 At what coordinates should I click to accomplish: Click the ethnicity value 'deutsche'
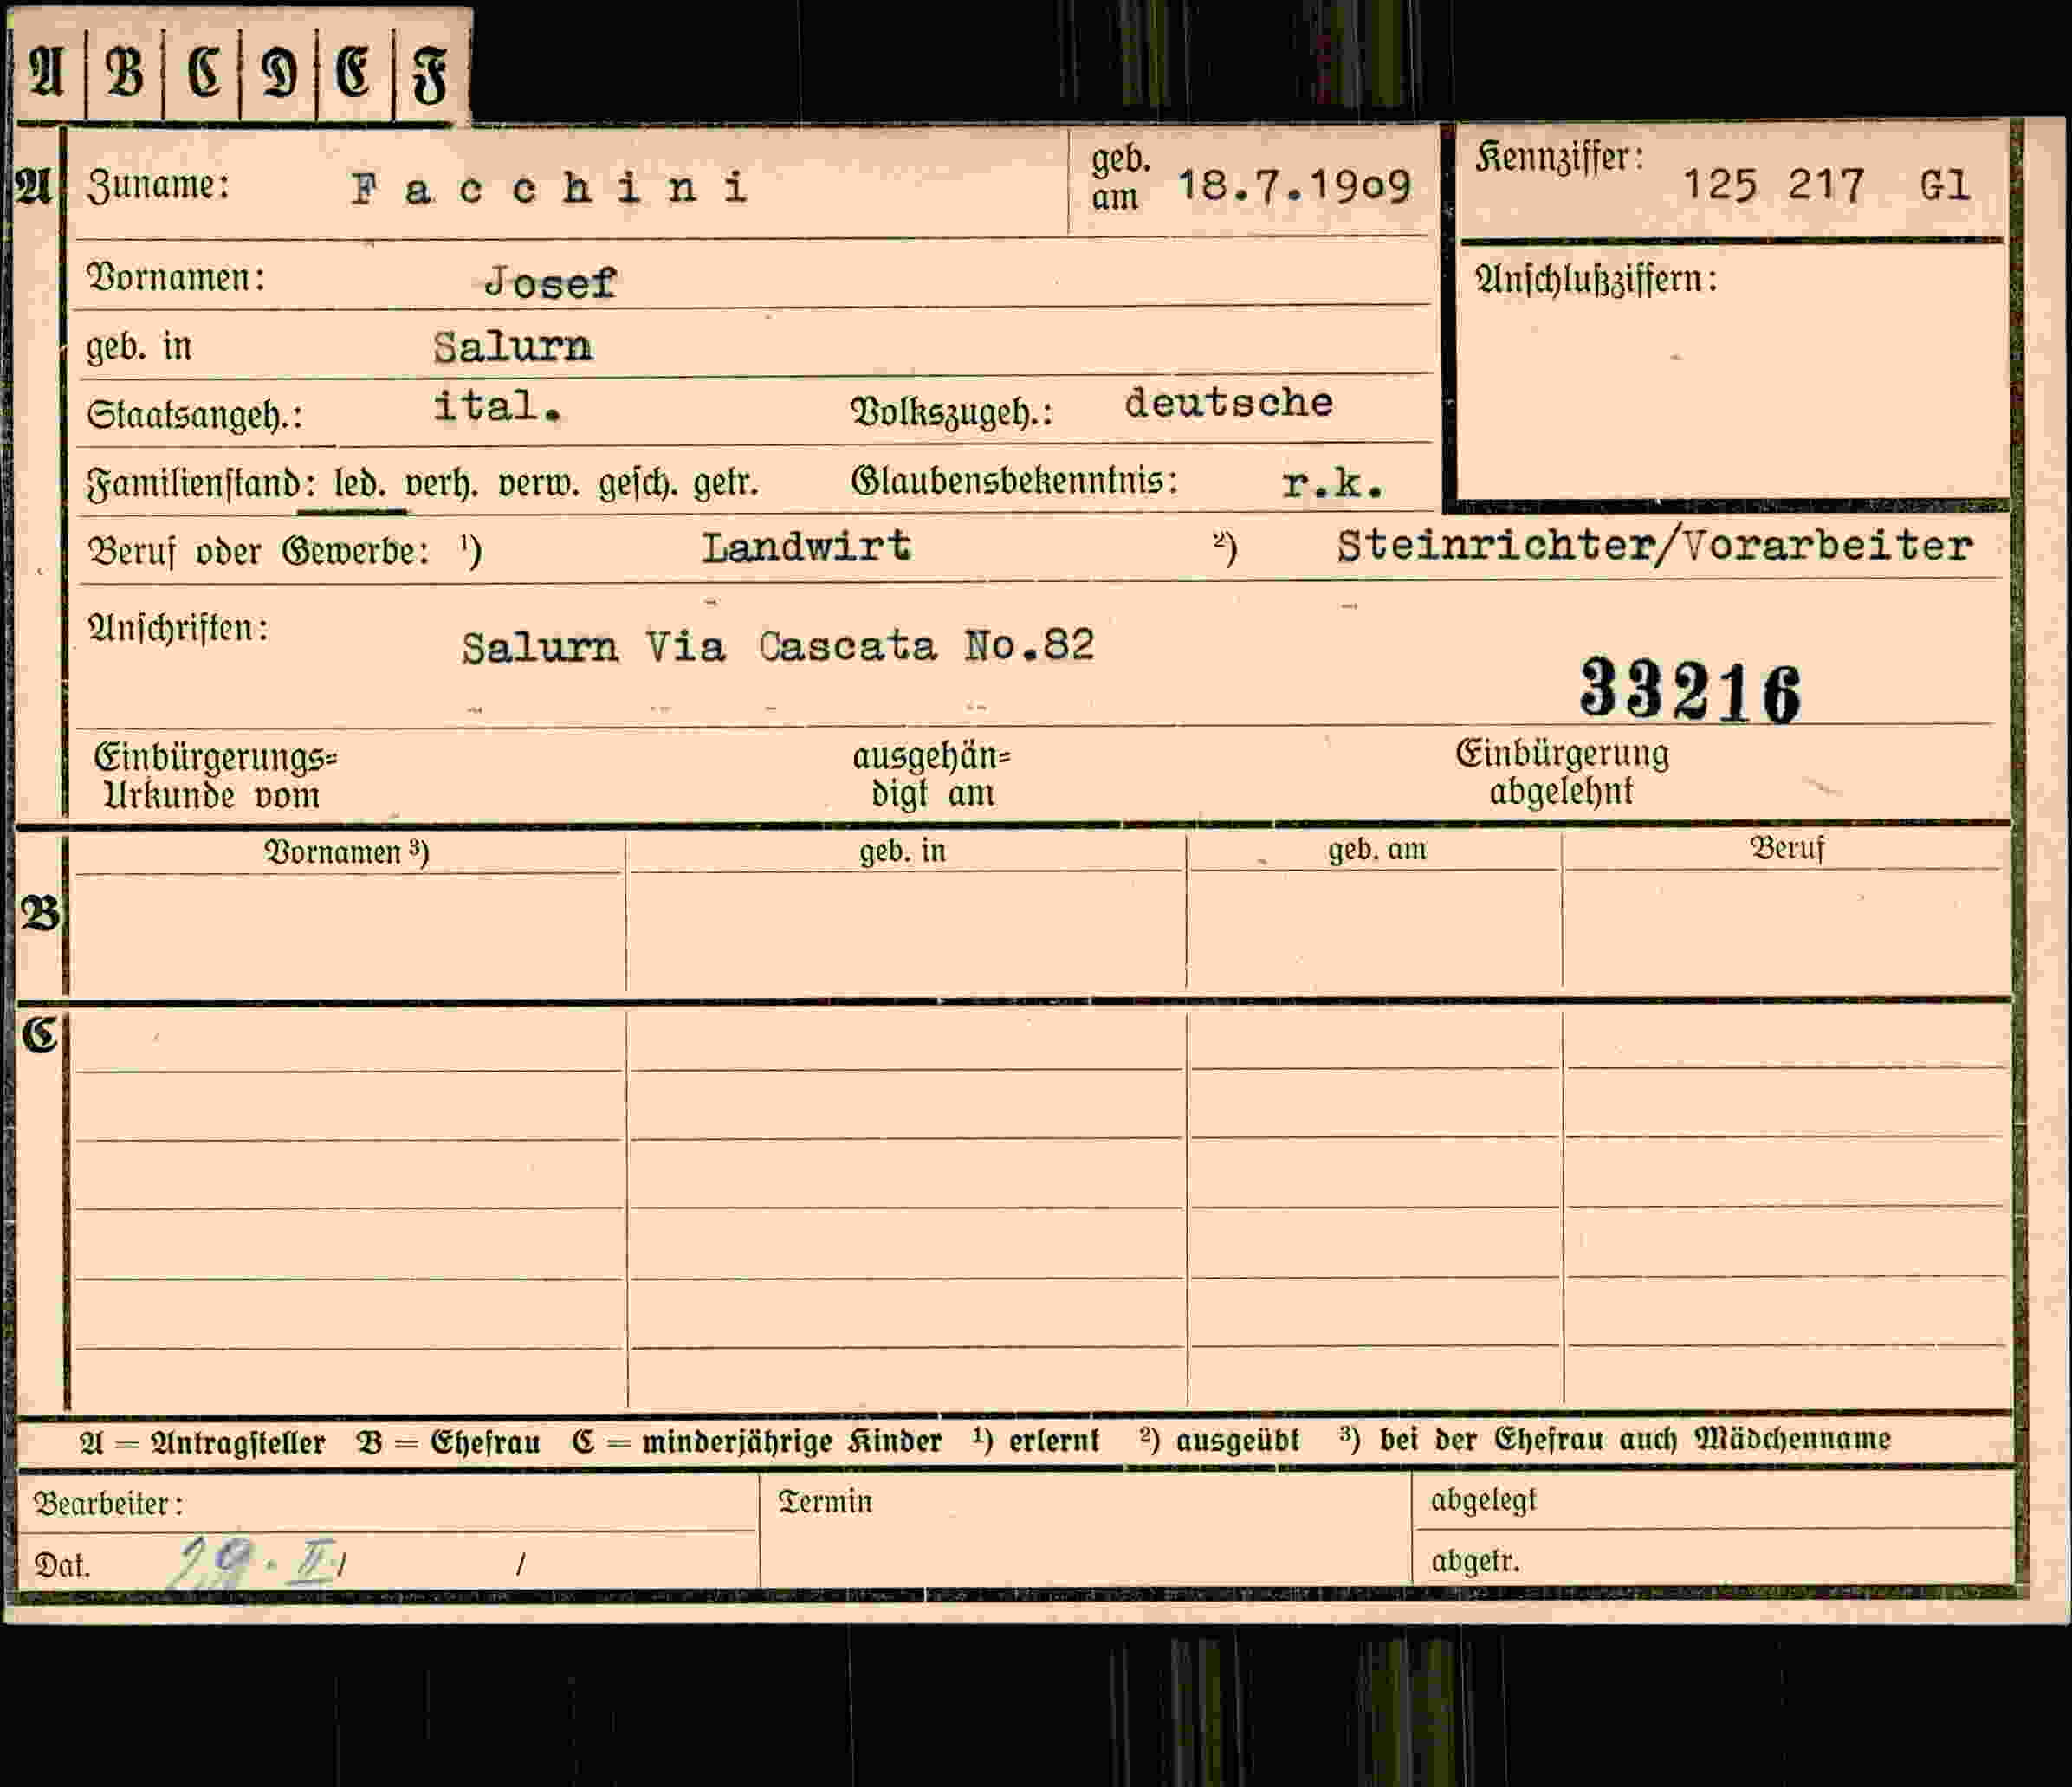pyautogui.click(x=1229, y=403)
